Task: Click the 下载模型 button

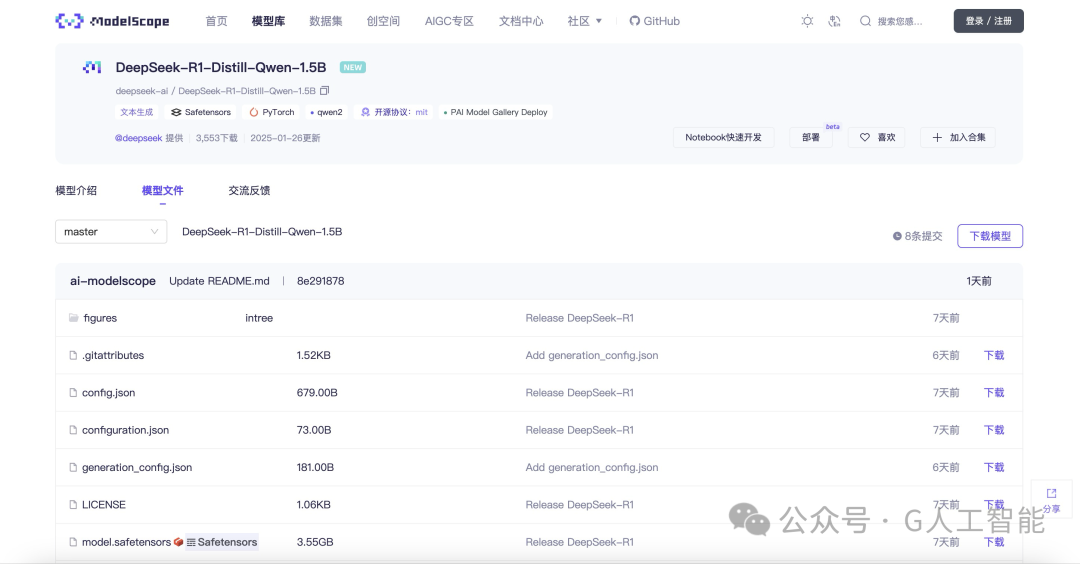Action: (x=990, y=236)
